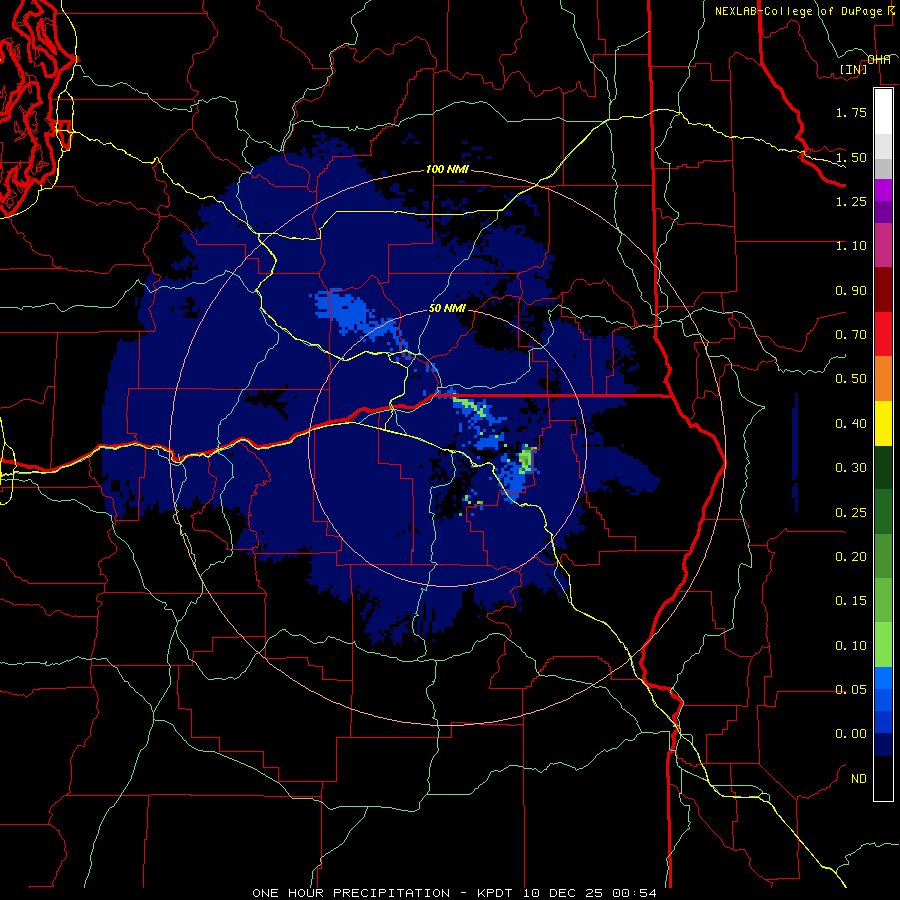Click the 0.50 legend value
900x900 pixels.
pyautogui.click(x=851, y=379)
